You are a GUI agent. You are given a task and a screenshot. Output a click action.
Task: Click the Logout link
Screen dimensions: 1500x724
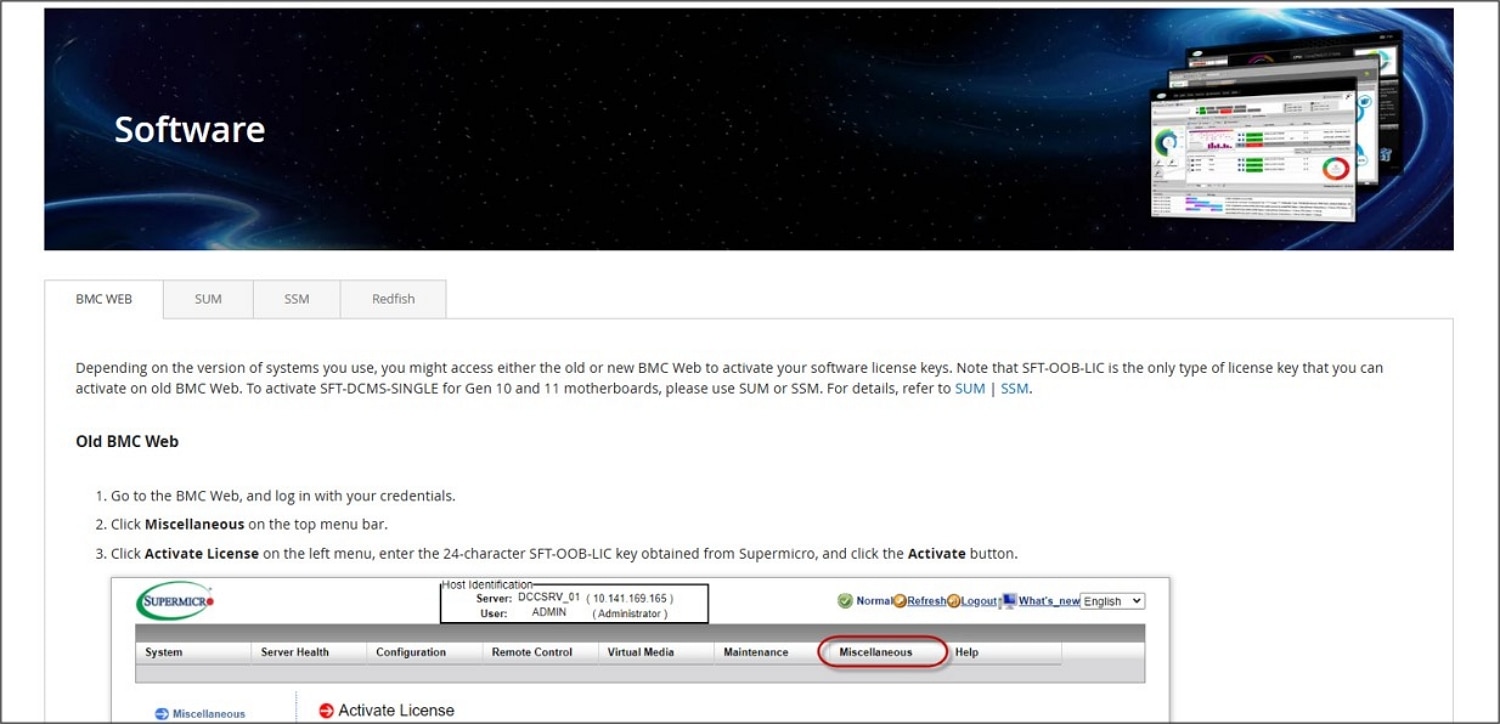[x=979, y=601]
